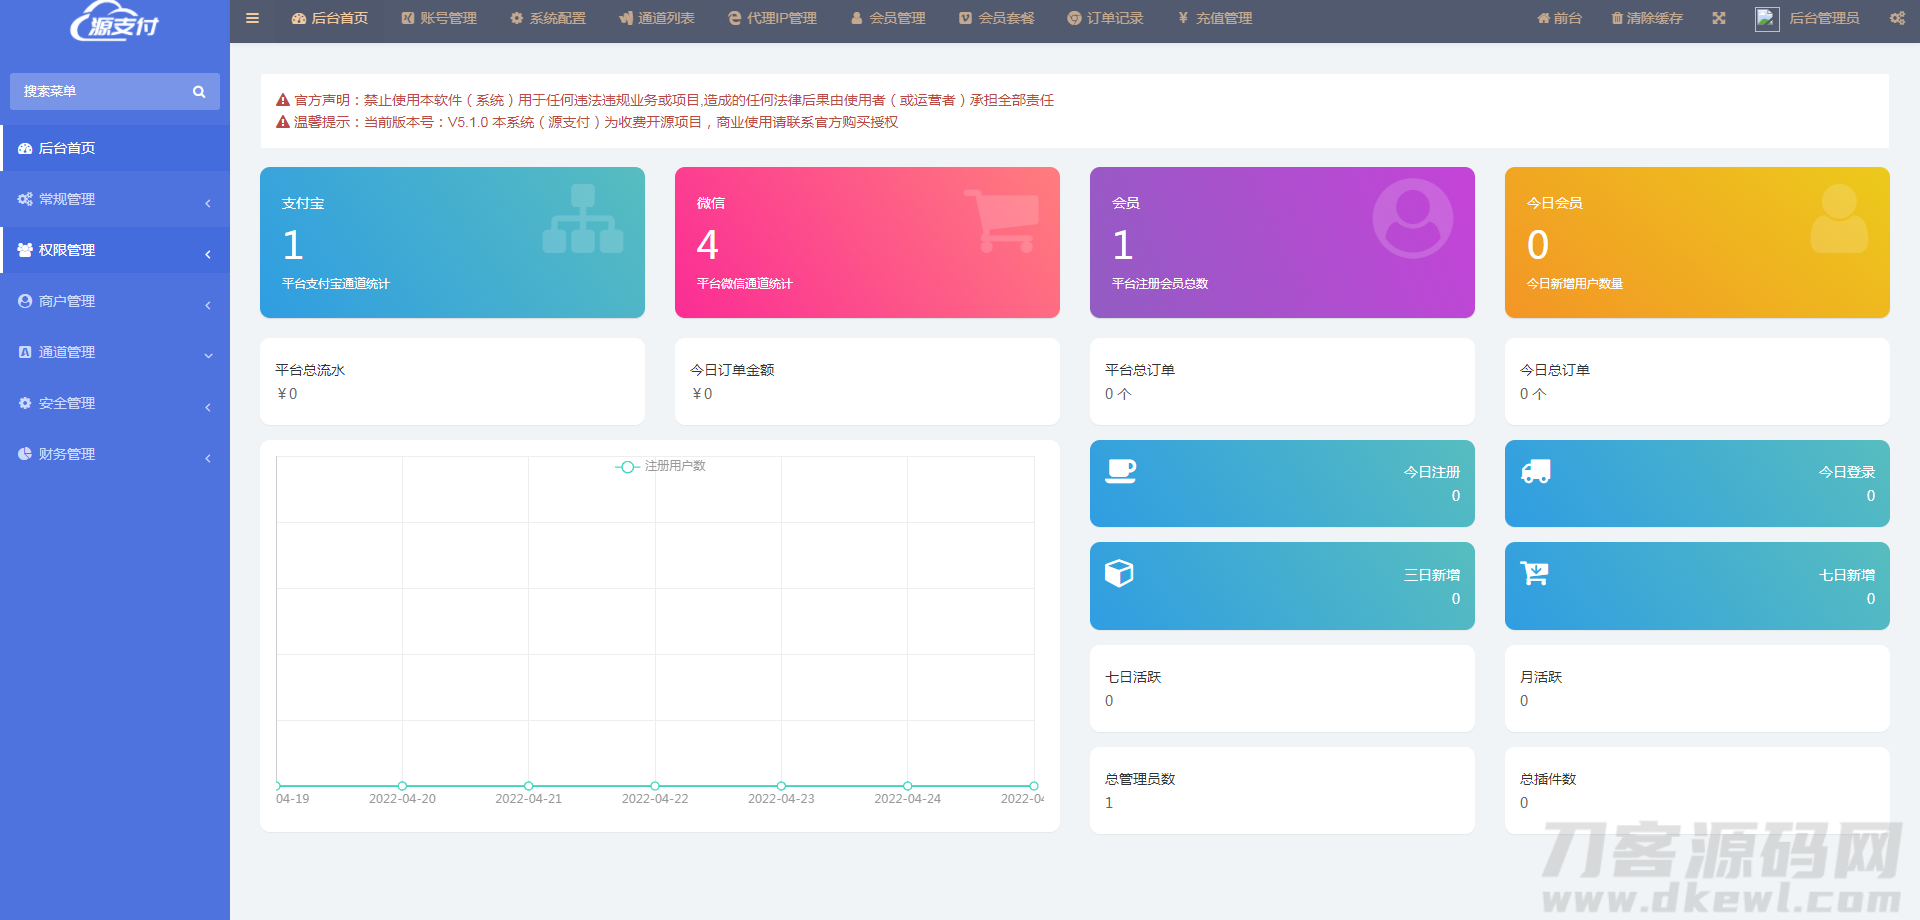Click the search magnifier icon in sidebar
This screenshot has height=920, width=1920.
point(199,92)
